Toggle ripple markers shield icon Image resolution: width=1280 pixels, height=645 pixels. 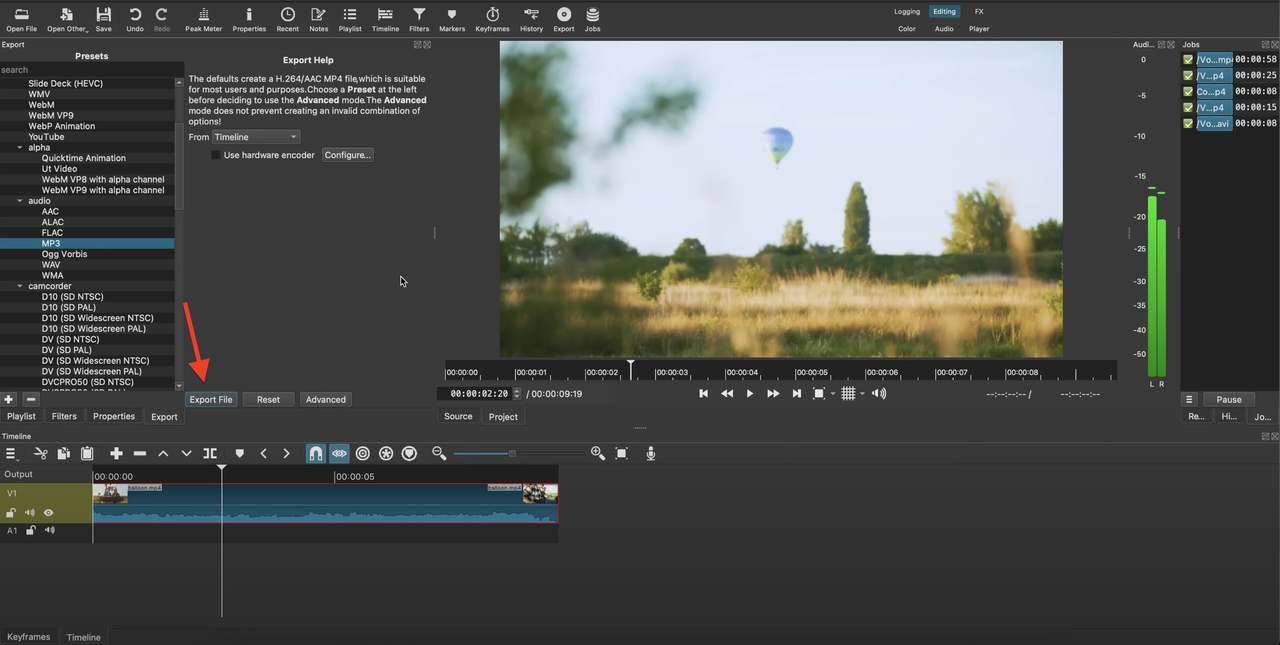(x=409, y=454)
